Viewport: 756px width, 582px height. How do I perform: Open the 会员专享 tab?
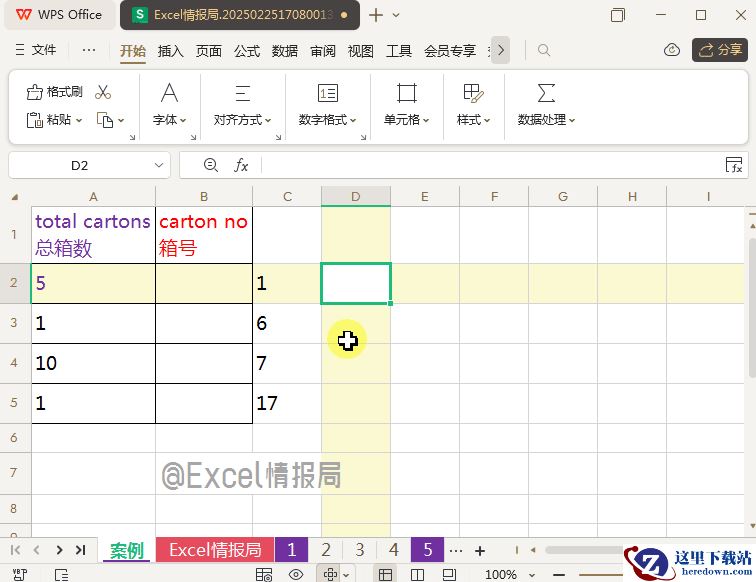450,51
